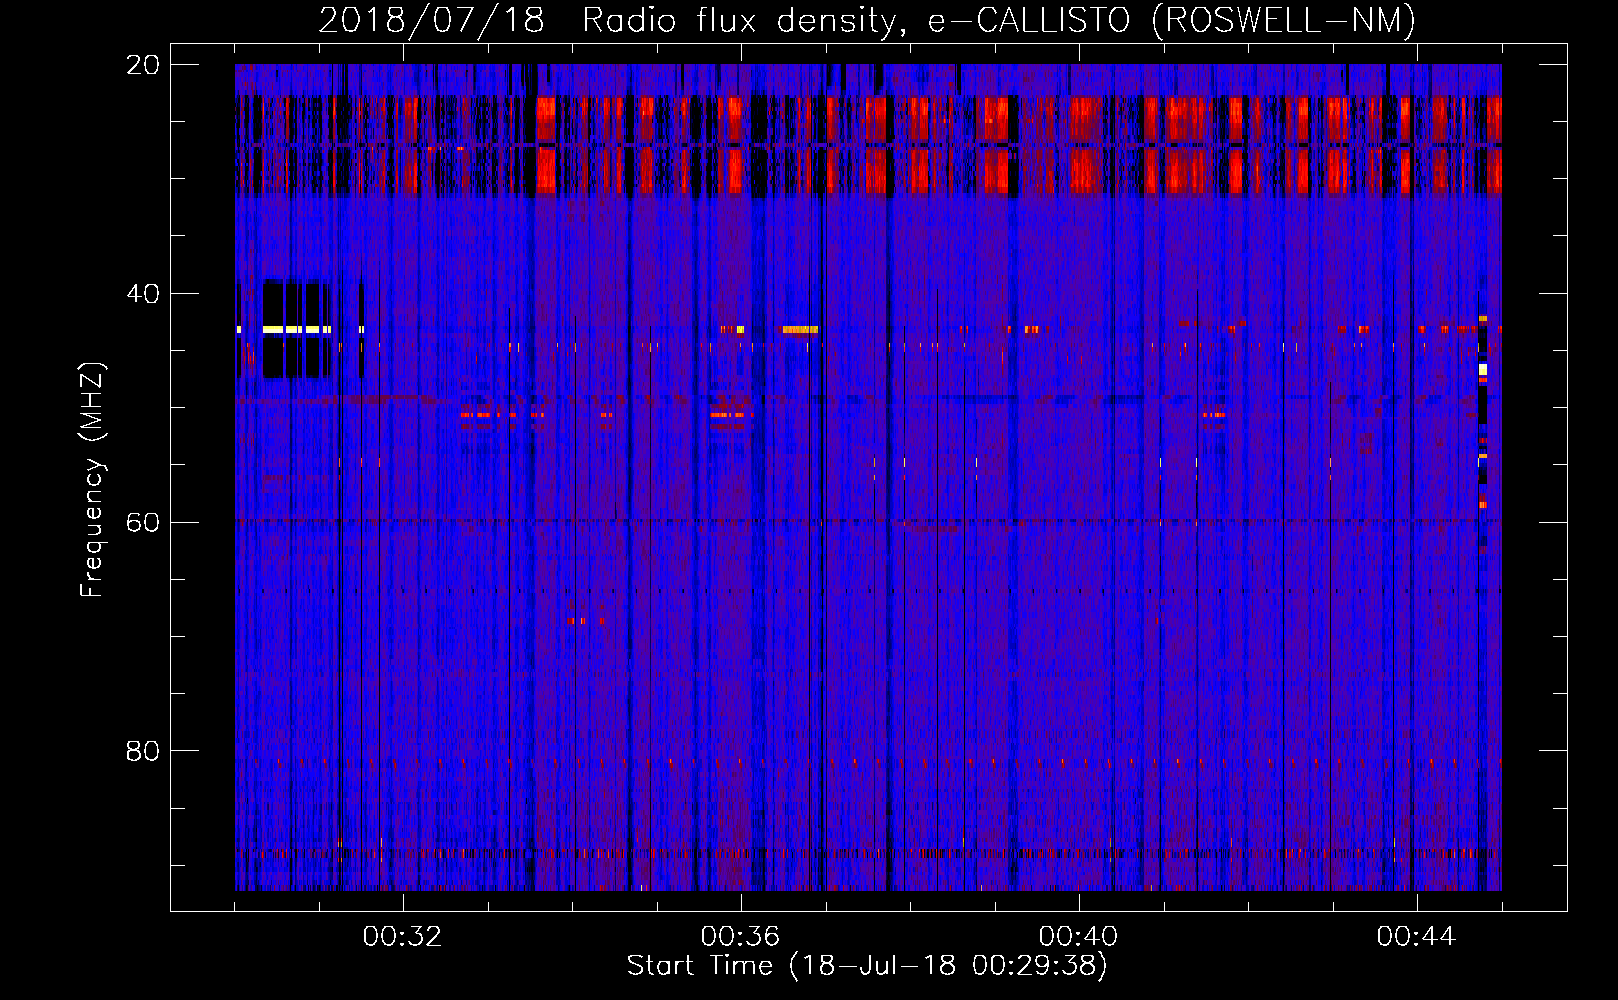Click the frequency tick label '60'

(x=143, y=523)
